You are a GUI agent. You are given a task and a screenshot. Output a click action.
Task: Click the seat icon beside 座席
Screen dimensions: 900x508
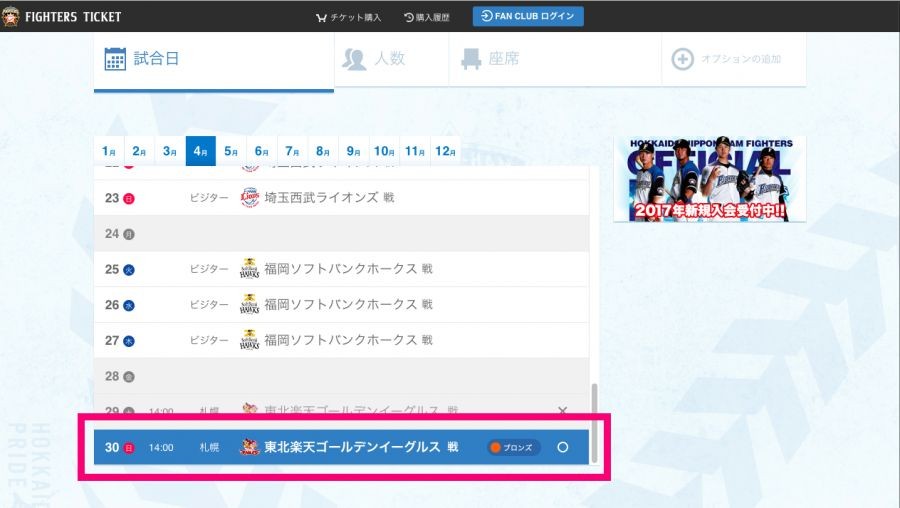(471, 59)
